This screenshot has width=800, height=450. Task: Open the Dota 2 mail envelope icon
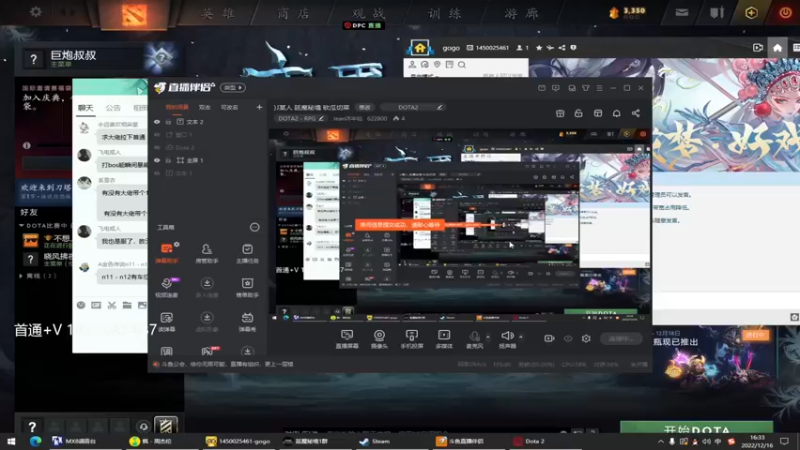pos(682,13)
